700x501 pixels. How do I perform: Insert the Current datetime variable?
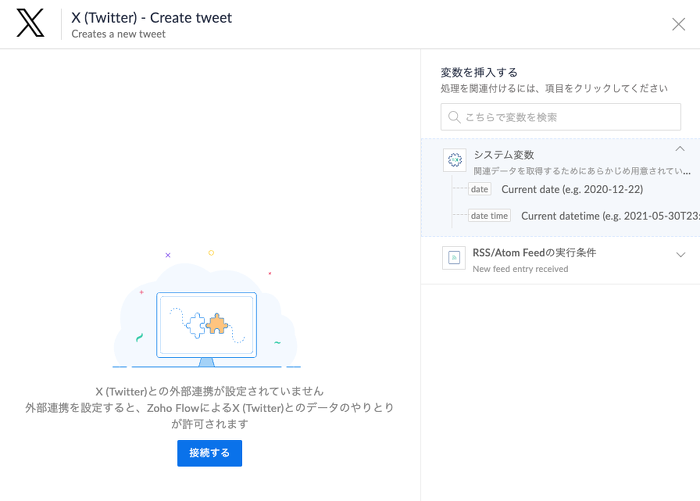point(610,216)
